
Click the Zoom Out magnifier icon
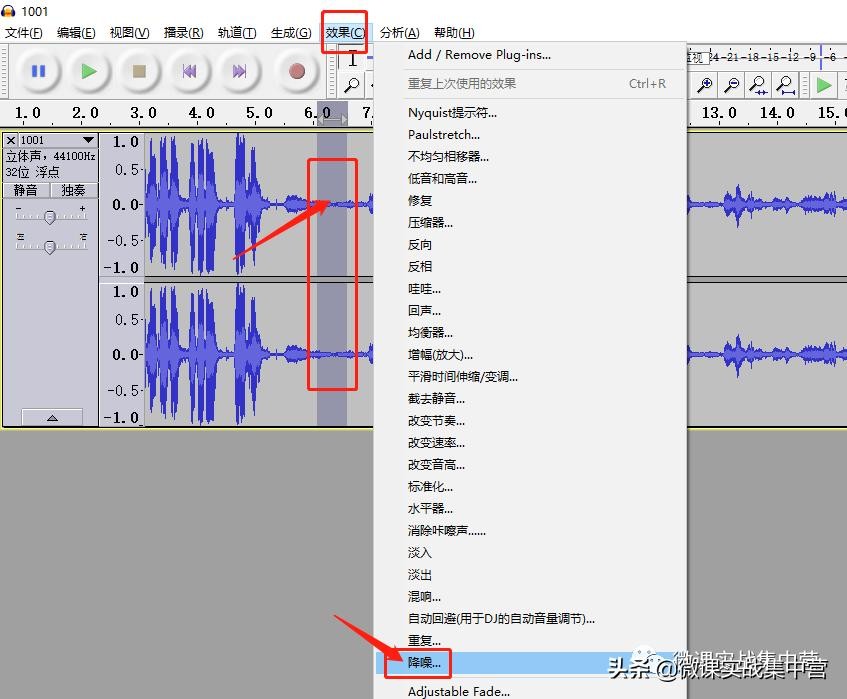733,85
